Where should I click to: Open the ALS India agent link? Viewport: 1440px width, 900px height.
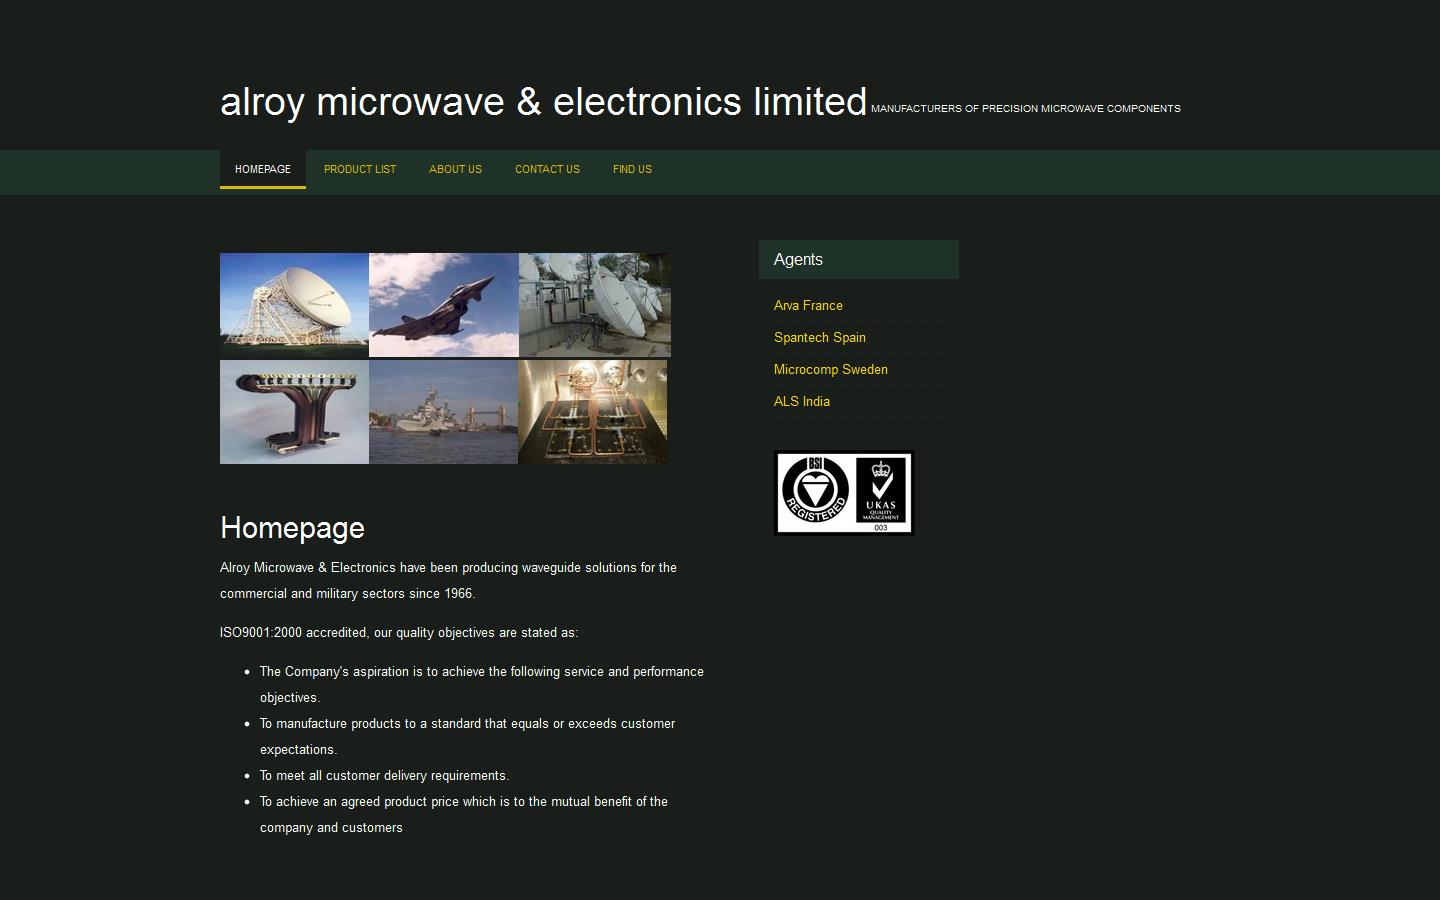pos(801,402)
